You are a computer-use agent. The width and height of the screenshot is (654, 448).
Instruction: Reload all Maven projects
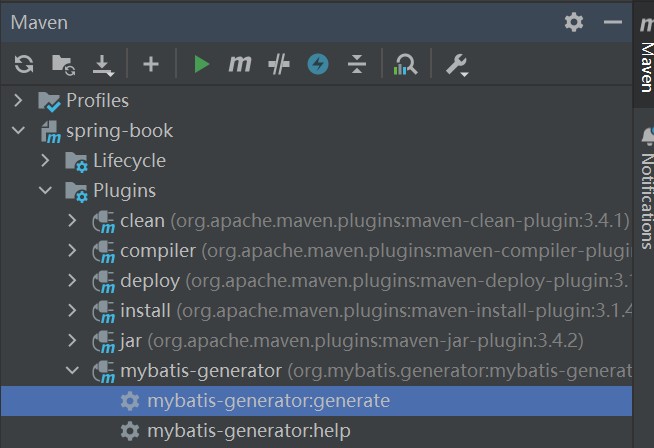point(24,64)
